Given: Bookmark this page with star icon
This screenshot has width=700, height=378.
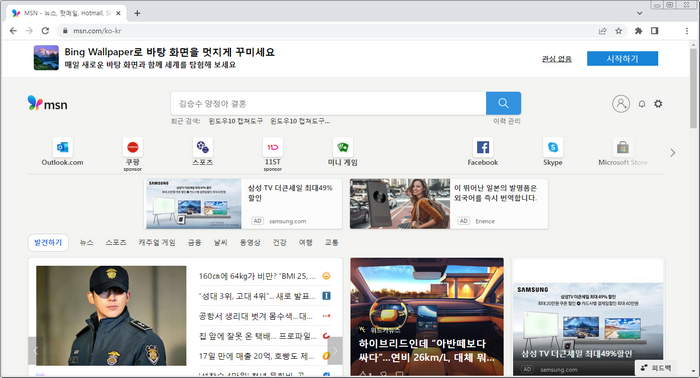Looking at the screenshot, I should (x=618, y=31).
